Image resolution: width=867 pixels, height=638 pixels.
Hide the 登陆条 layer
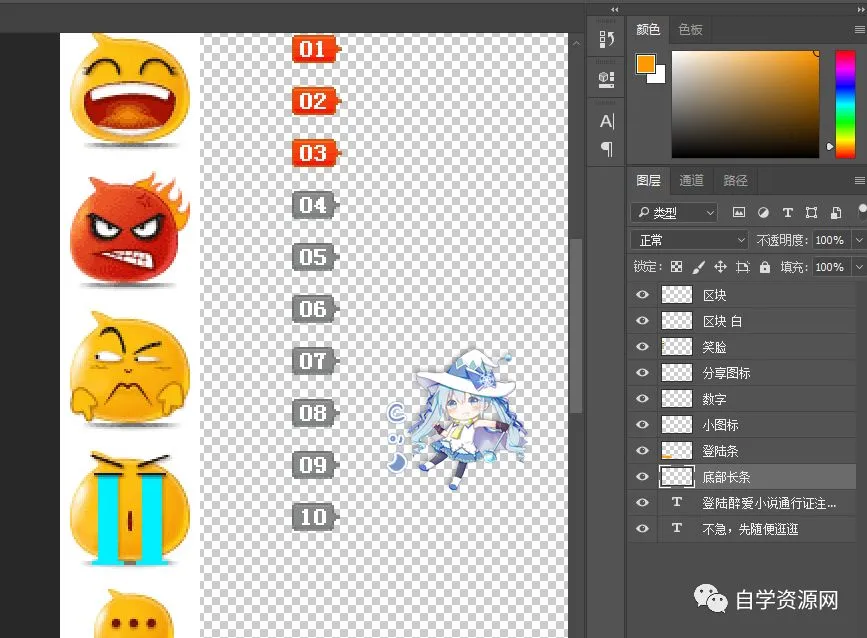pos(642,451)
